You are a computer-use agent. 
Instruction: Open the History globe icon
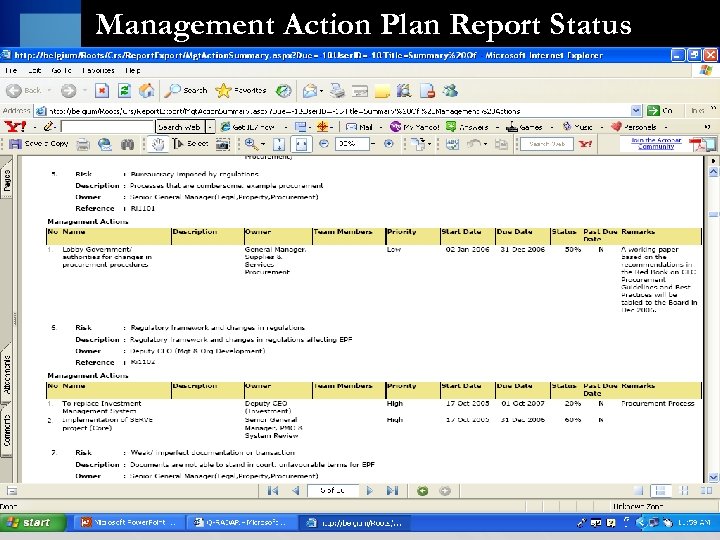pos(283,90)
